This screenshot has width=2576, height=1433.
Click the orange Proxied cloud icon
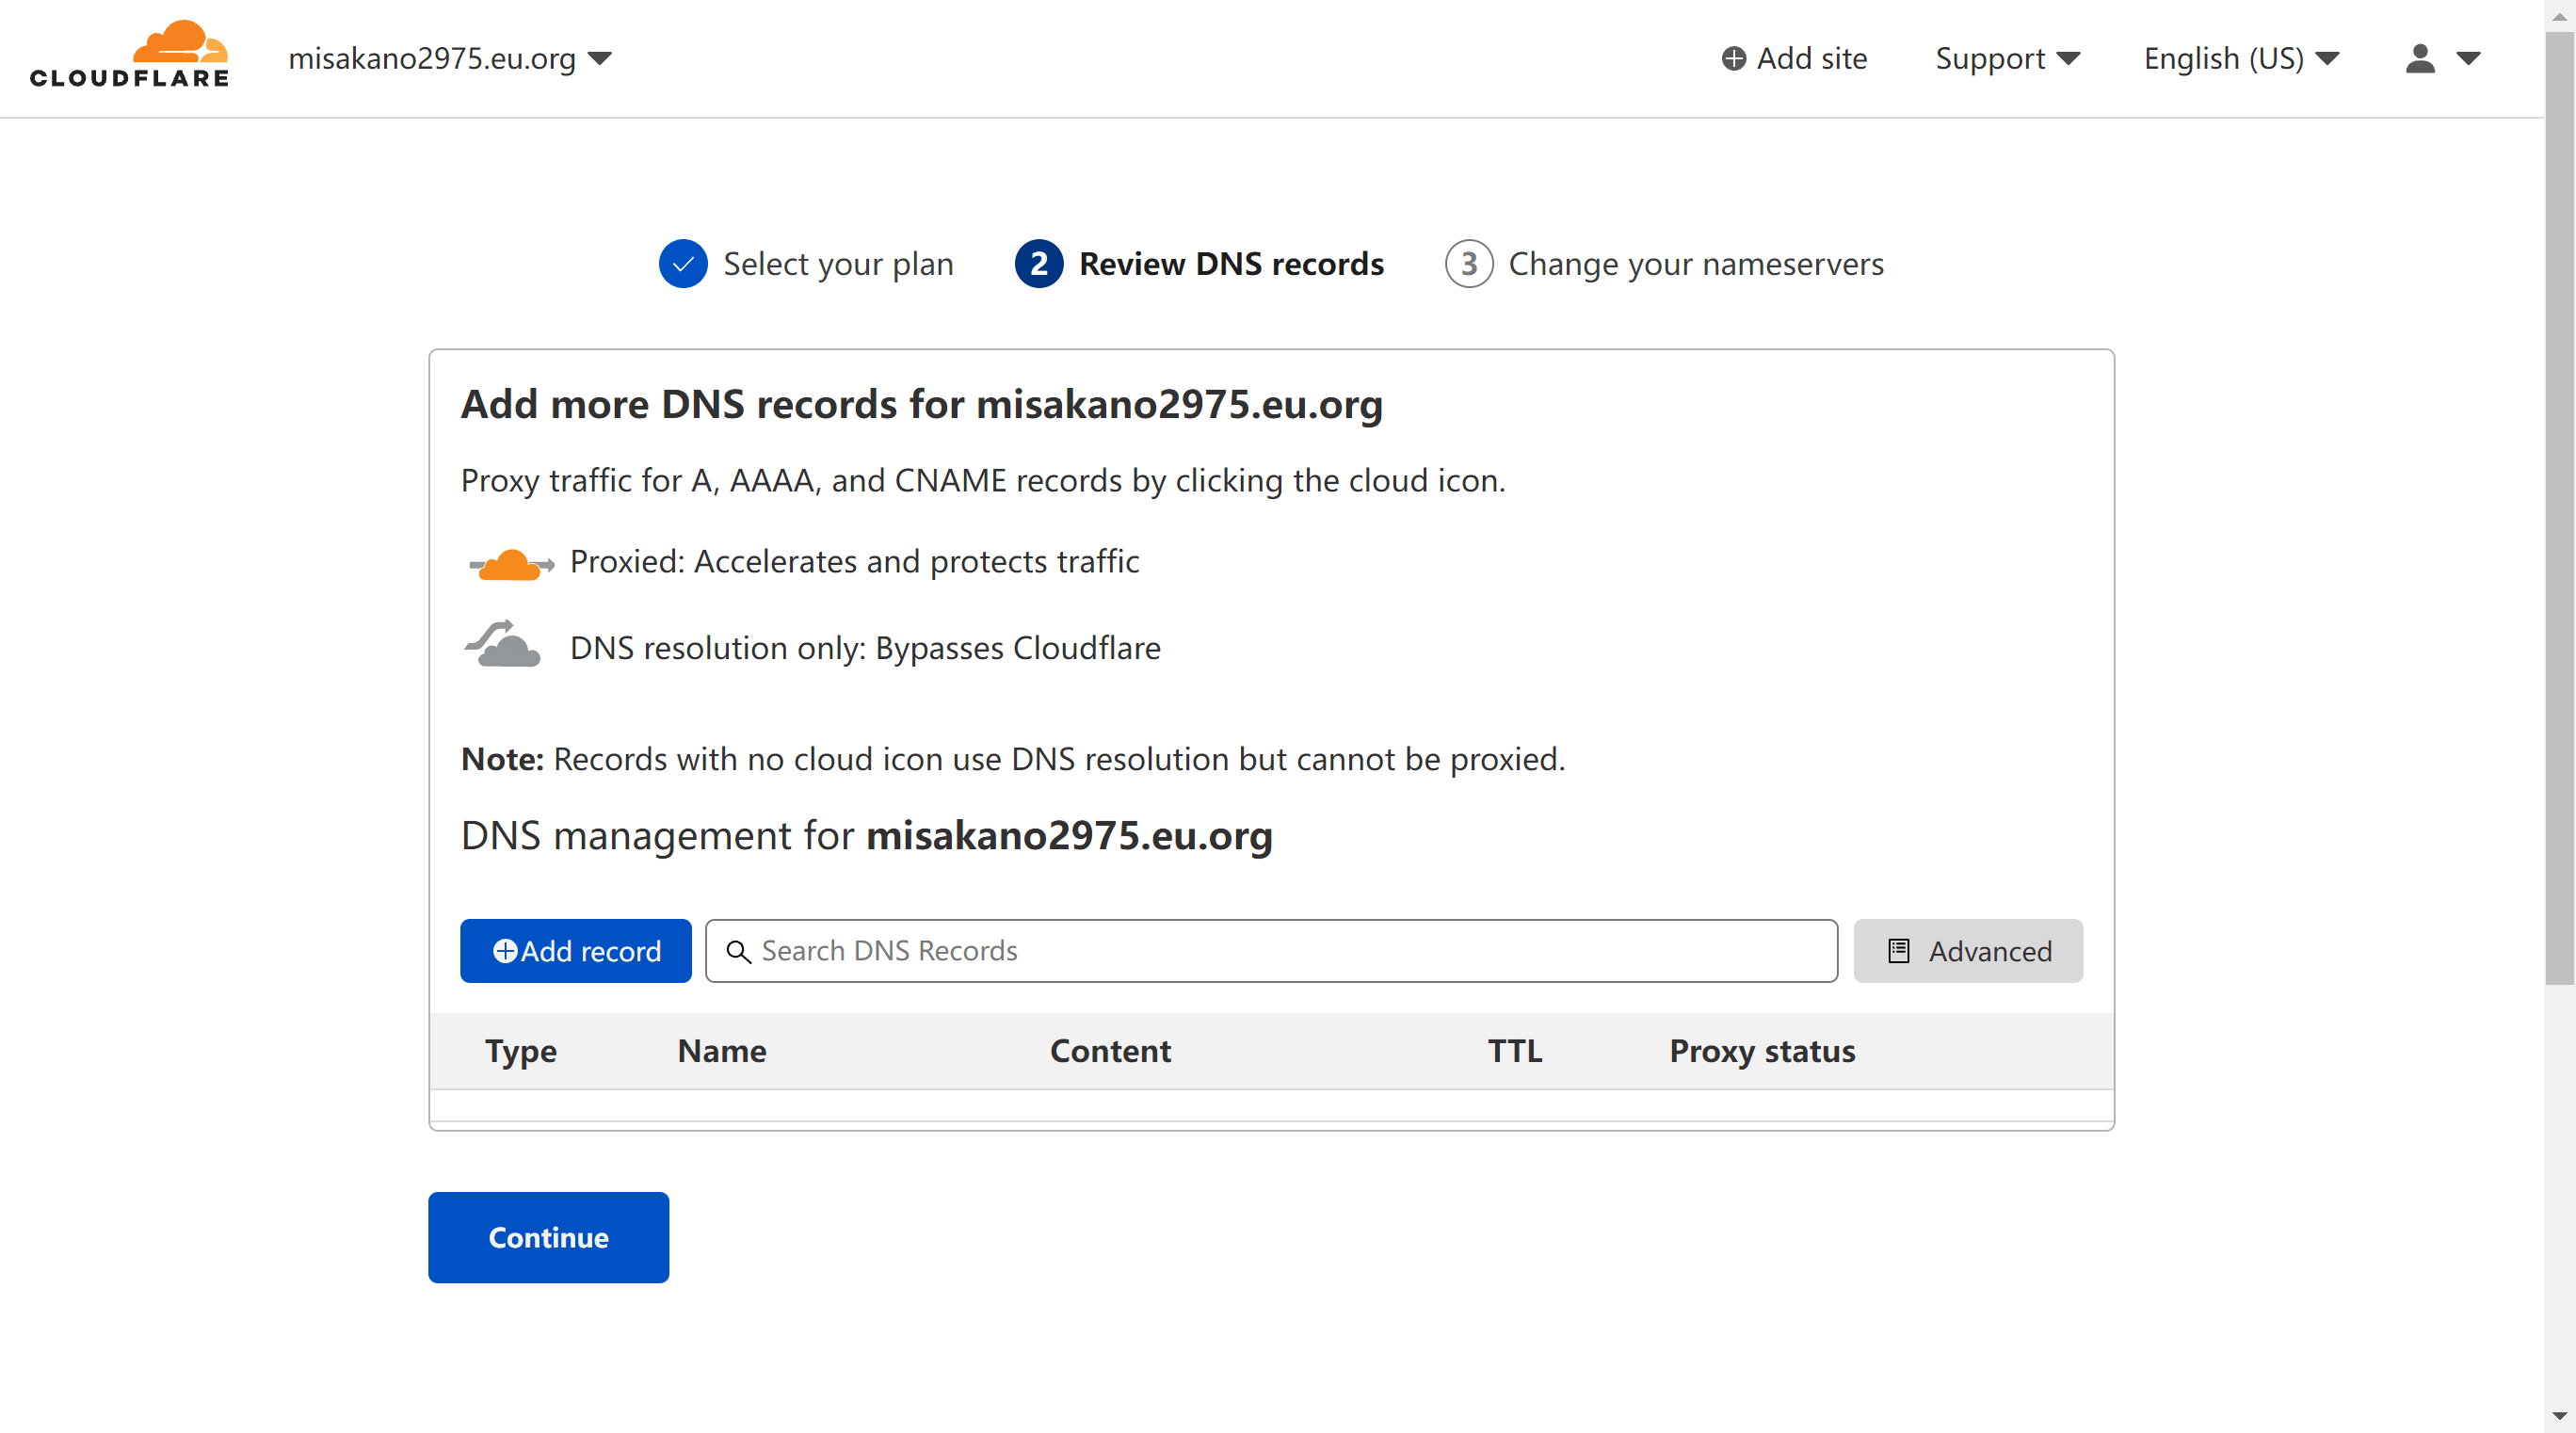click(510, 564)
